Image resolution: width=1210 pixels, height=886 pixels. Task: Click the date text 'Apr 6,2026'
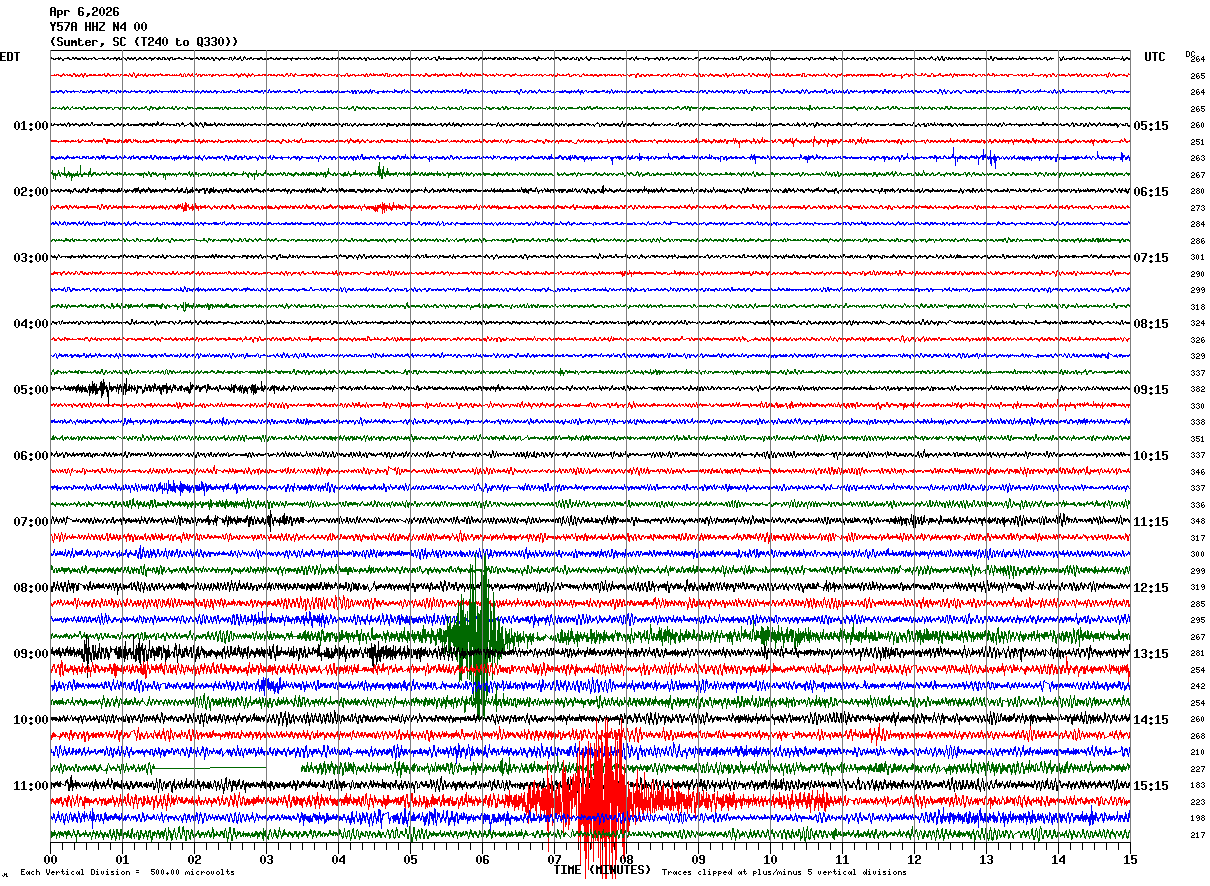click(x=84, y=12)
